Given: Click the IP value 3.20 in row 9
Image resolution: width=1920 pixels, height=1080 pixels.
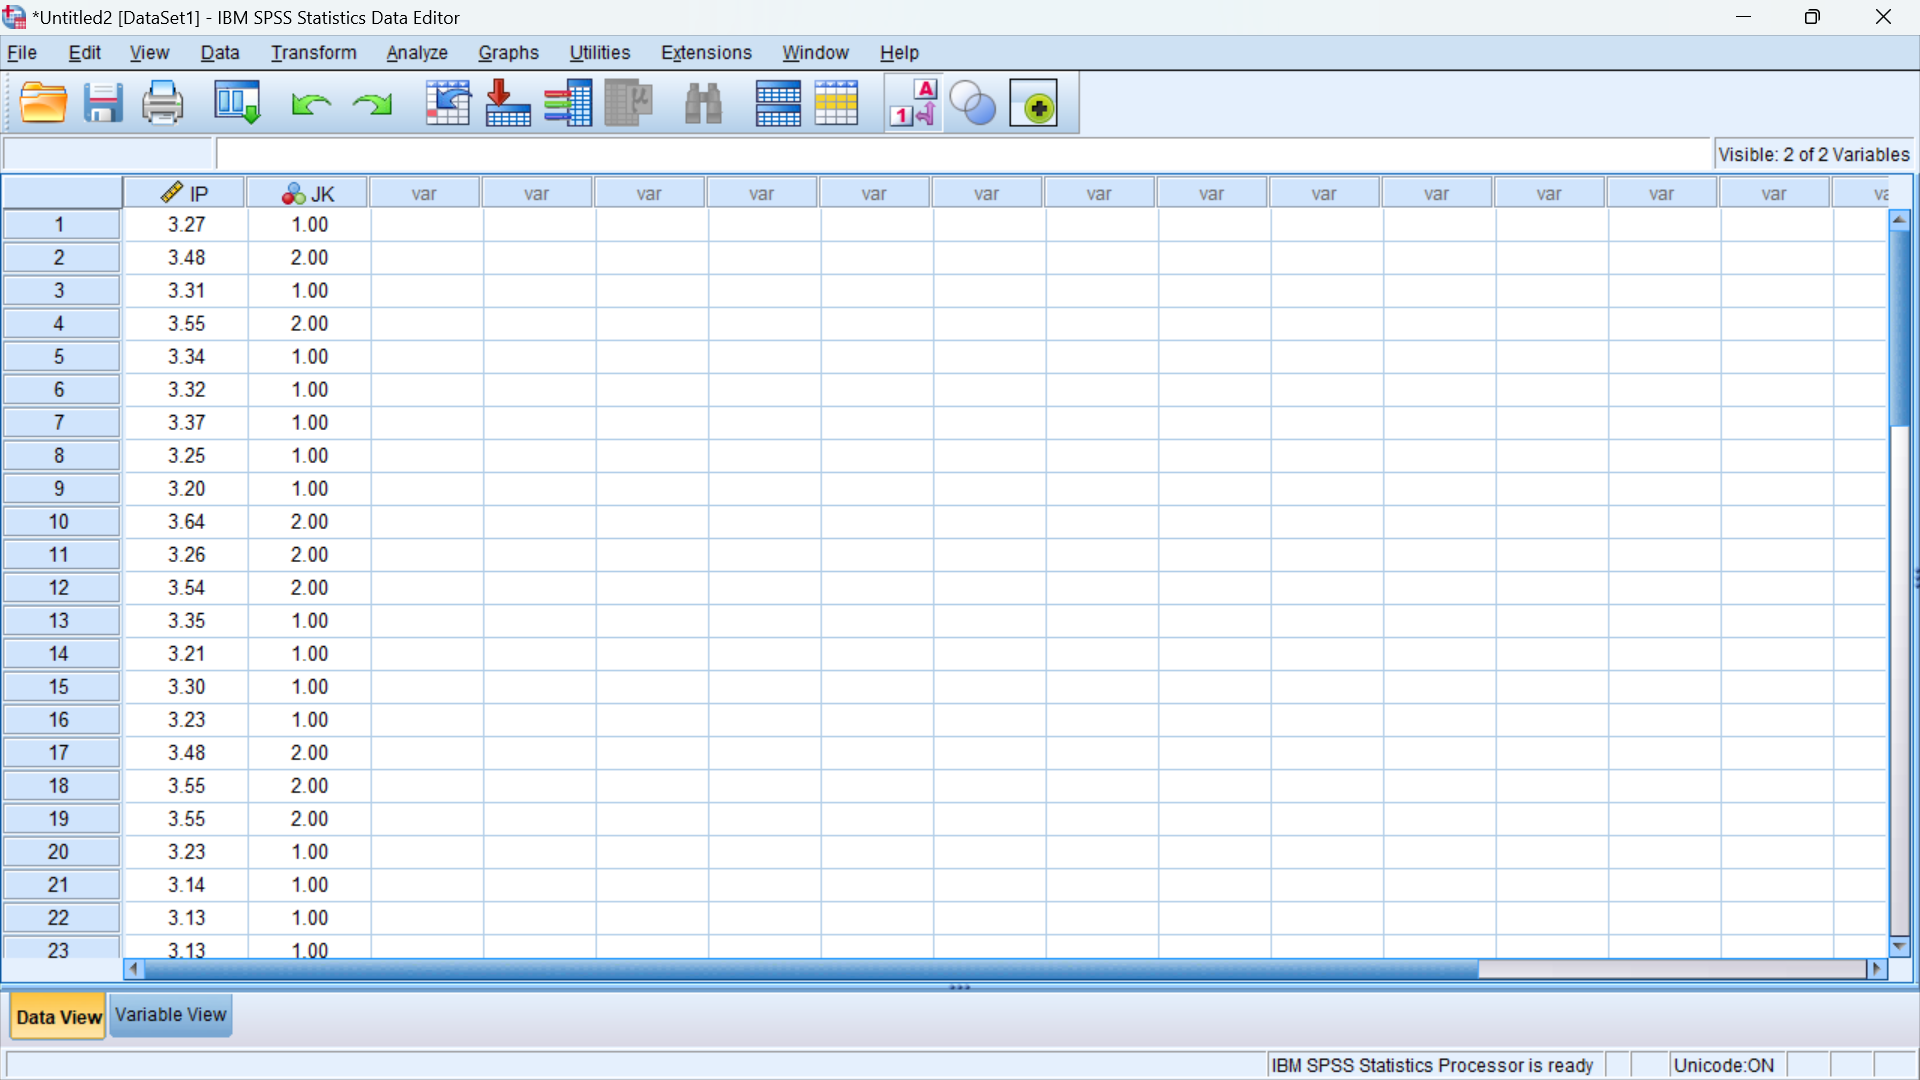Looking at the screenshot, I should [x=186, y=489].
